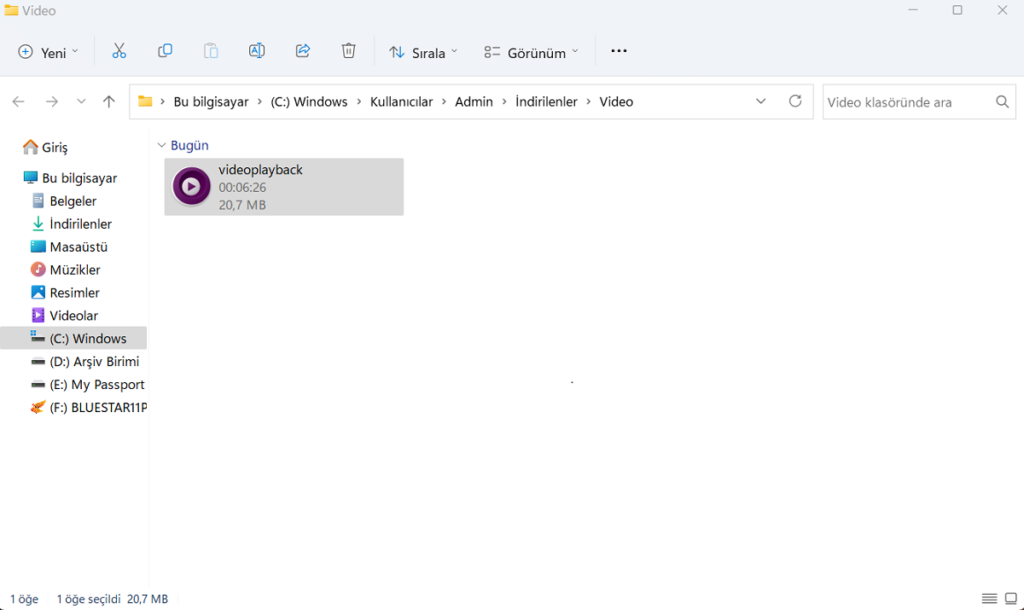Switch to details view in status bar
The height and width of the screenshot is (610, 1024).
pyautogui.click(x=989, y=598)
